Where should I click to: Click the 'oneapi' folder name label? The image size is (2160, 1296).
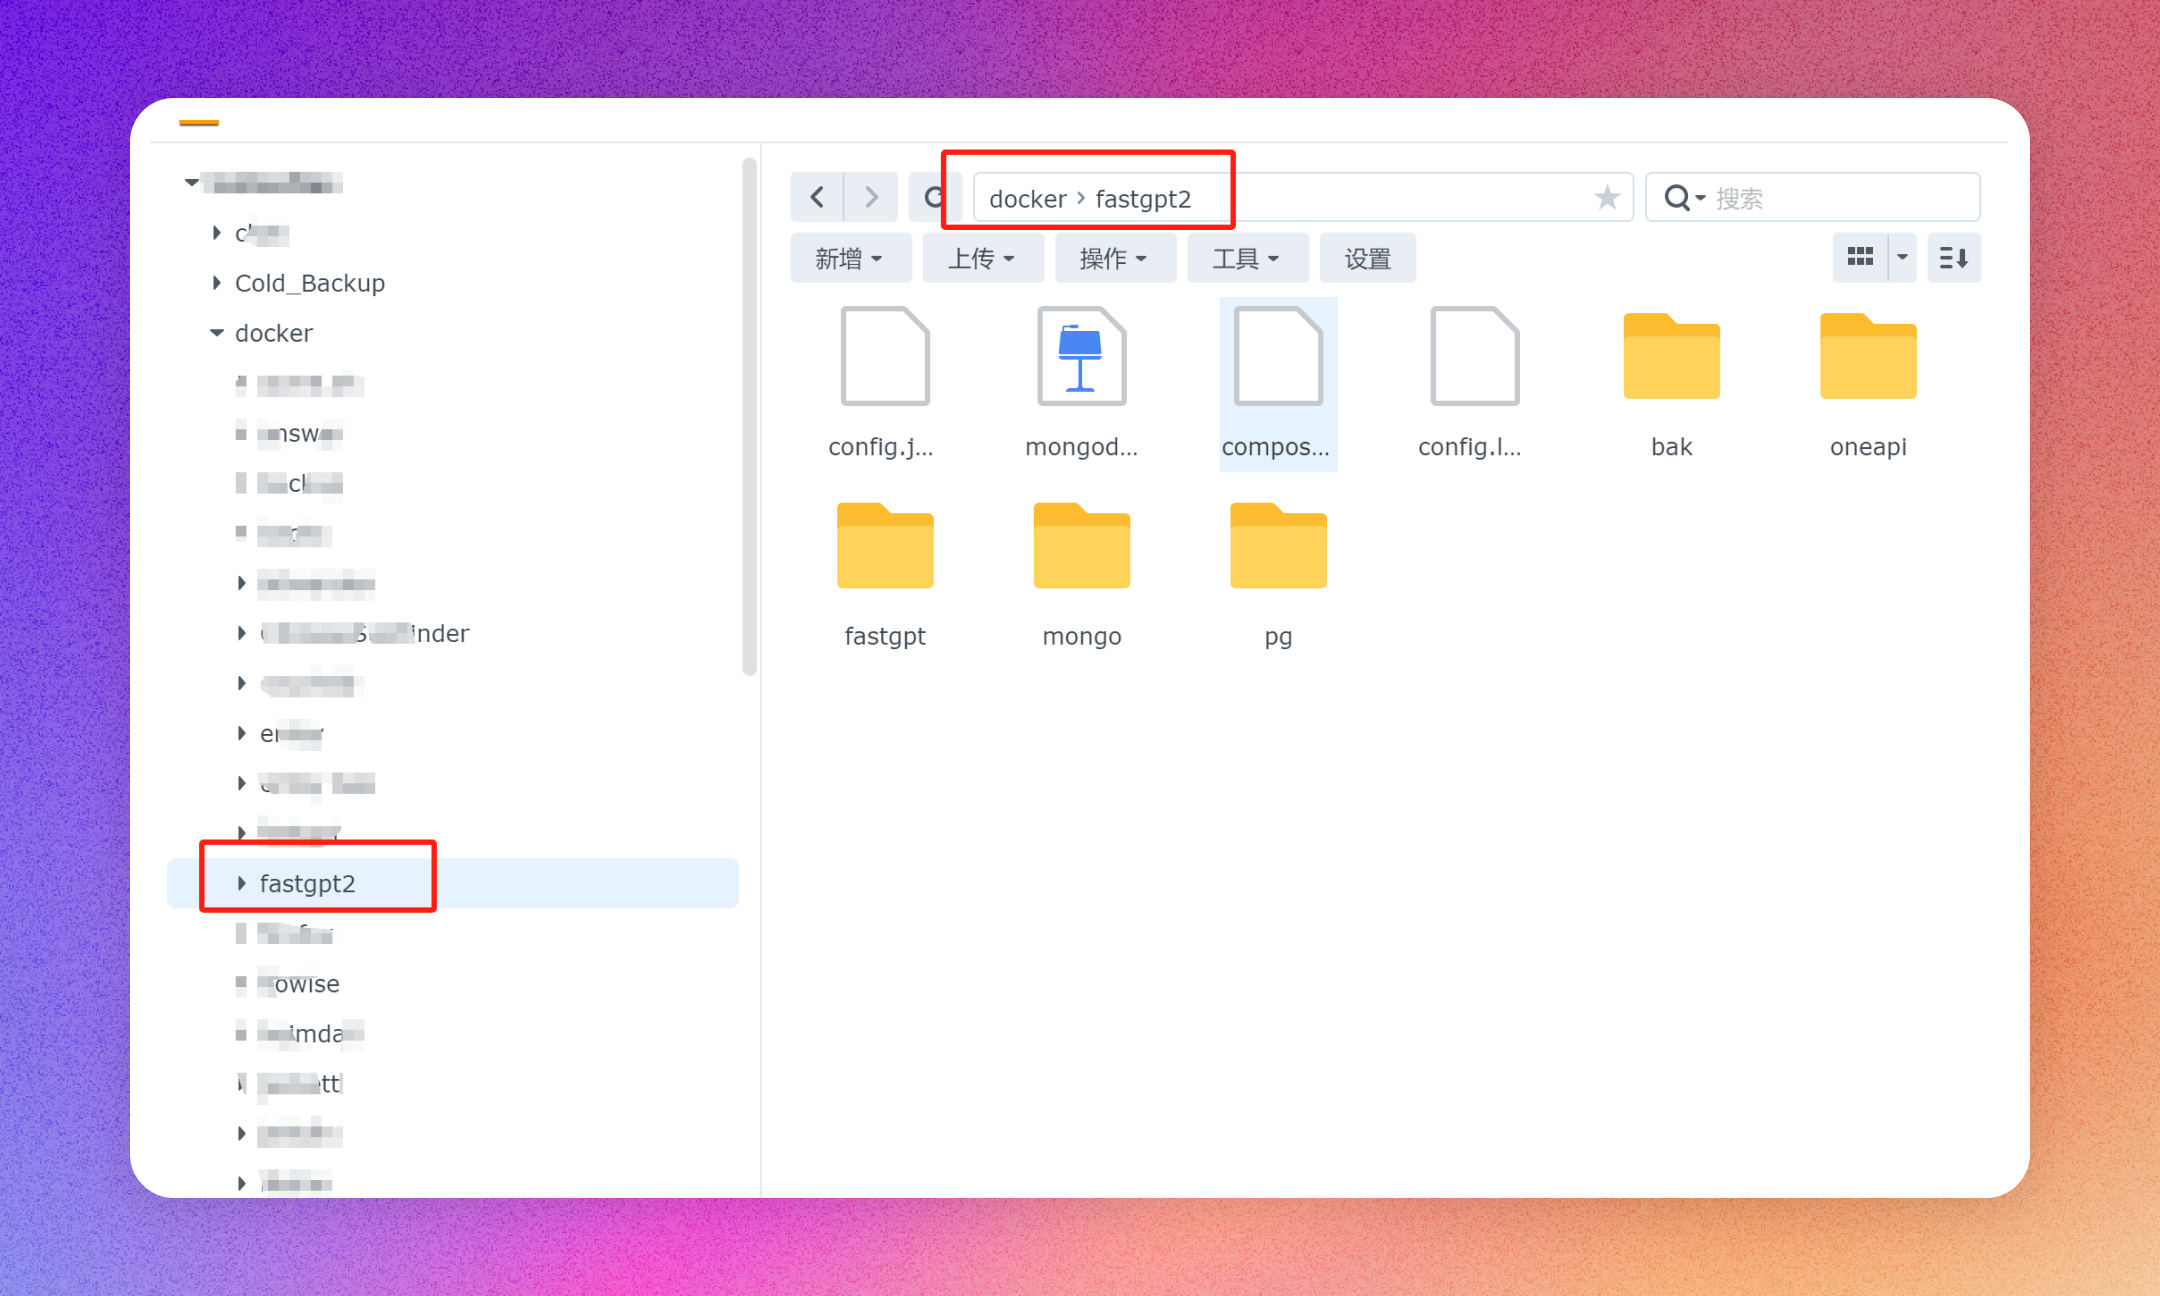coord(1868,447)
